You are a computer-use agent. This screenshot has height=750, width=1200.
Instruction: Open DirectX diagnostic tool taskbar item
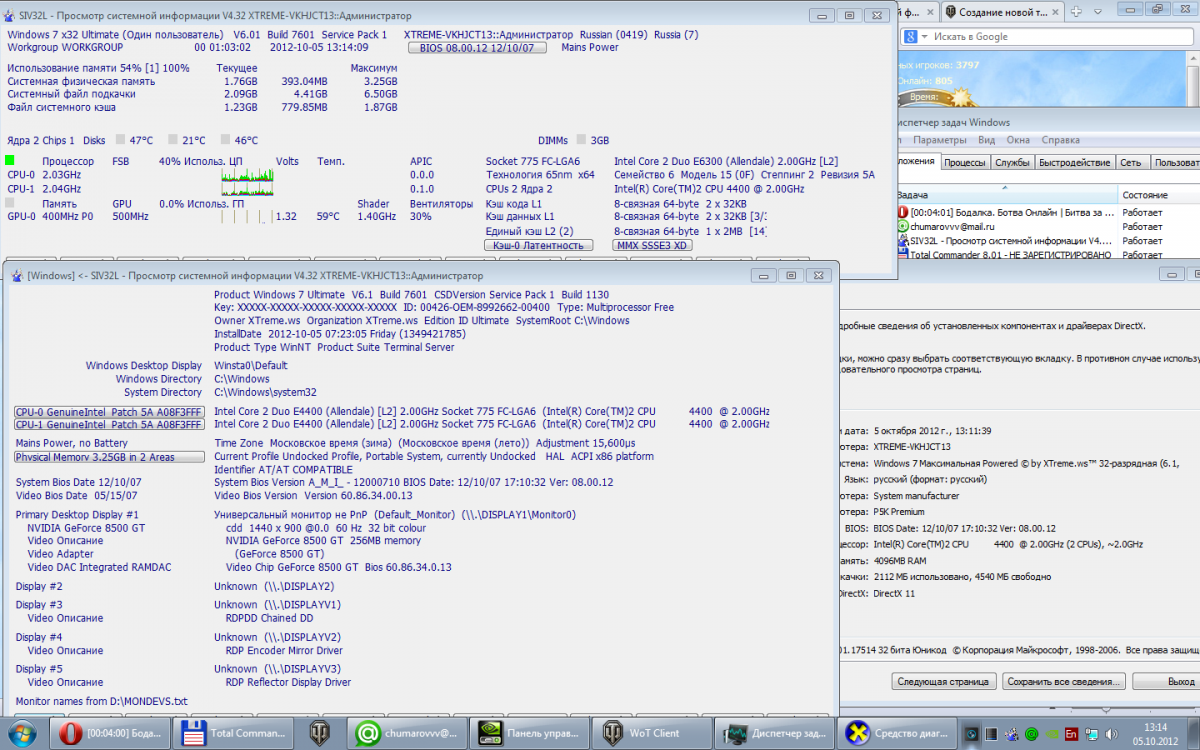tap(895, 733)
